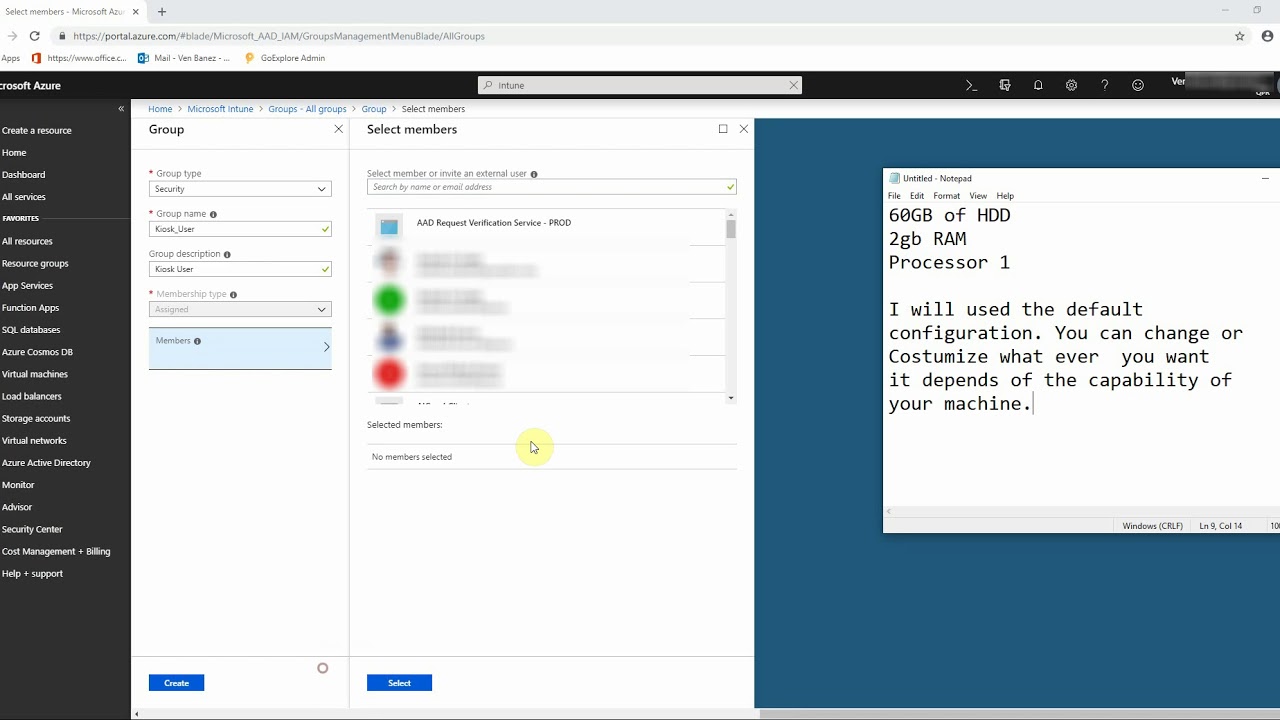This screenshot has width=1280, height=720.
Task: Edit the Group description field
Action: point(240,269)
